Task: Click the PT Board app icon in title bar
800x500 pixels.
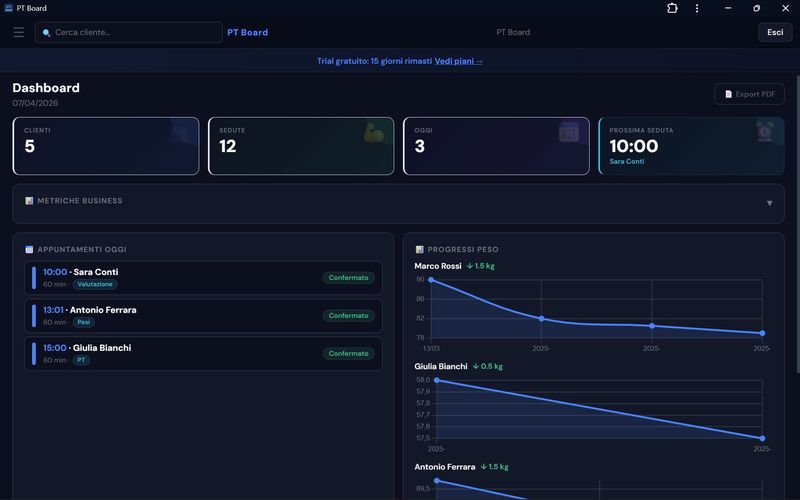Action: [8, 8]
